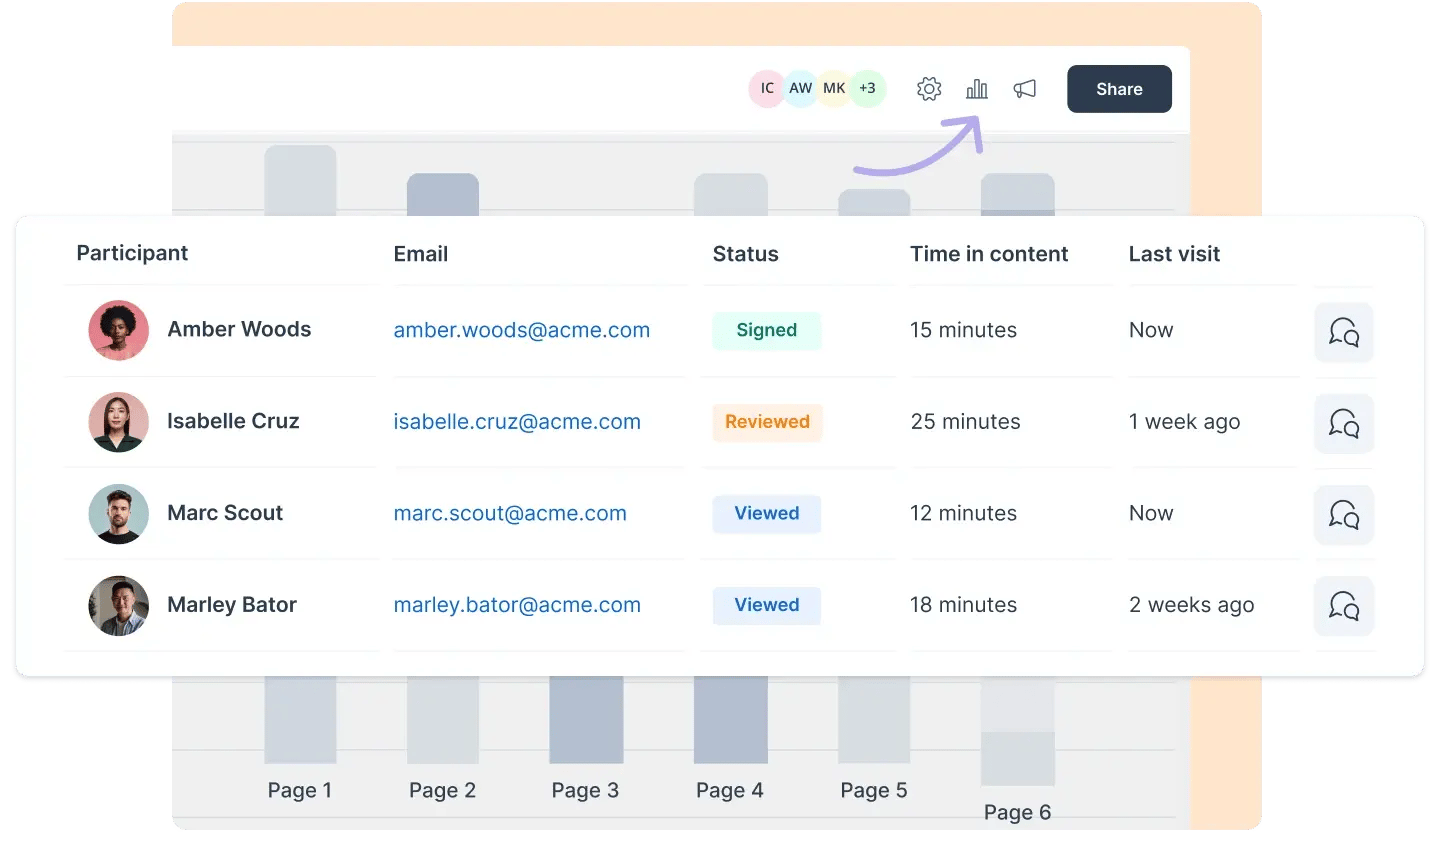Screen dimensions: 1430x858
Task: Click Marley Bator profile photo
Action: [119, 606]
